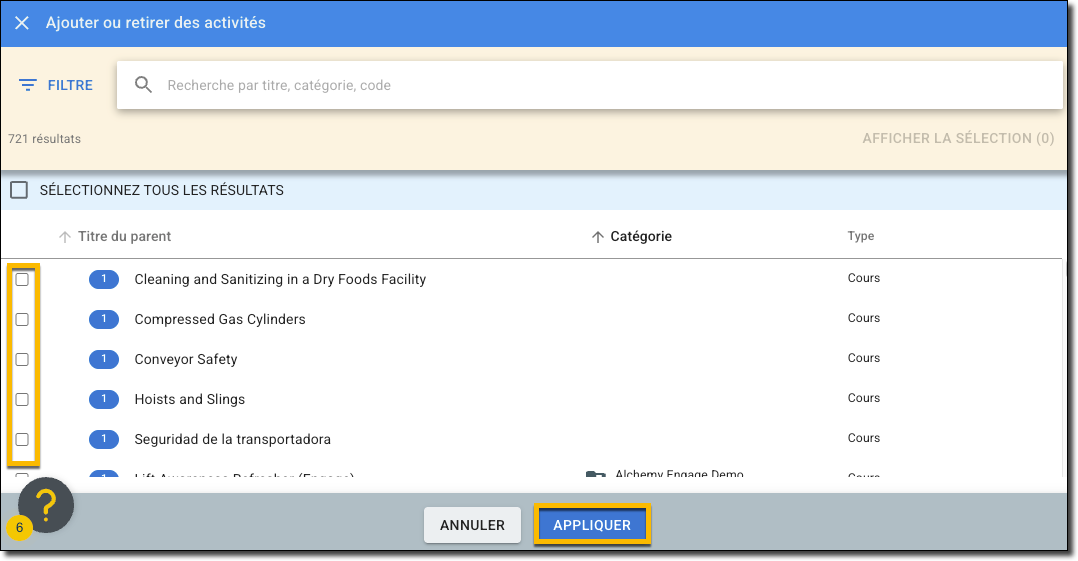The height and width of the screenshot is (561, 1078).
Task: Click the folder icon next to Alchemy Engage Demo
Action: (x=596, y=476)
